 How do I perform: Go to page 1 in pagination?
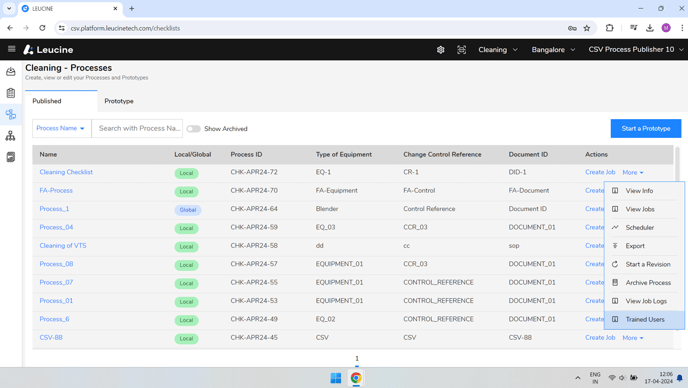pos(357,359)
